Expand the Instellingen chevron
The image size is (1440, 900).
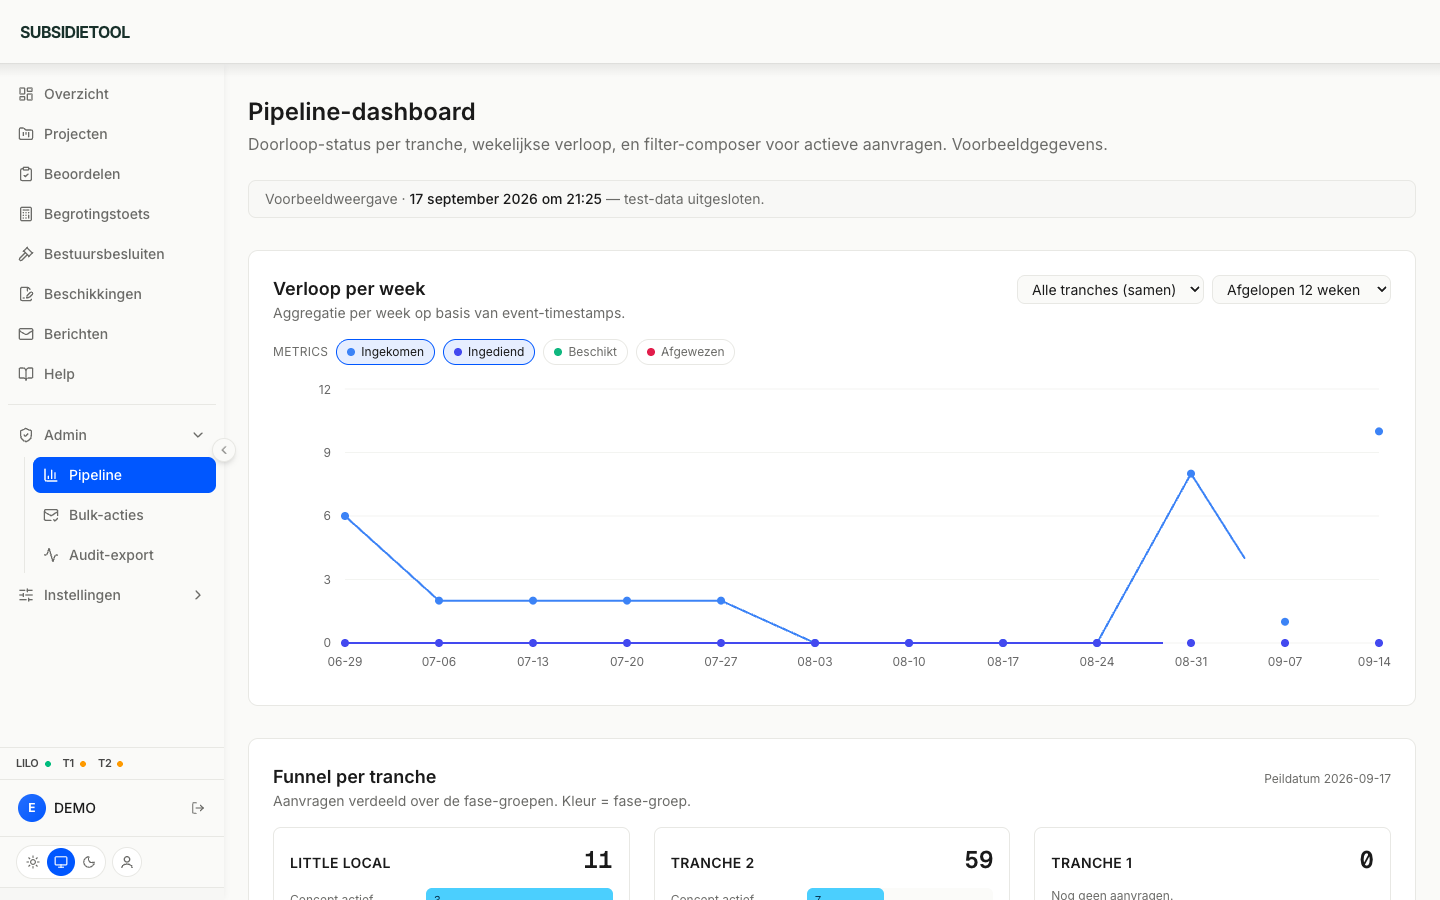tap(198, 595)
